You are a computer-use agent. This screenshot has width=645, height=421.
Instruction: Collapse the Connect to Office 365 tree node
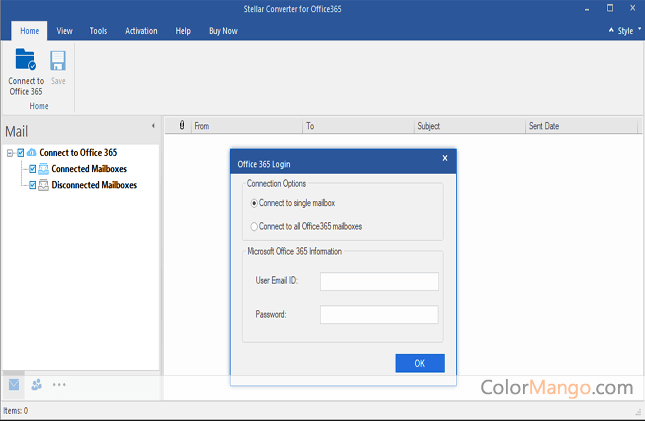point(10,153)
